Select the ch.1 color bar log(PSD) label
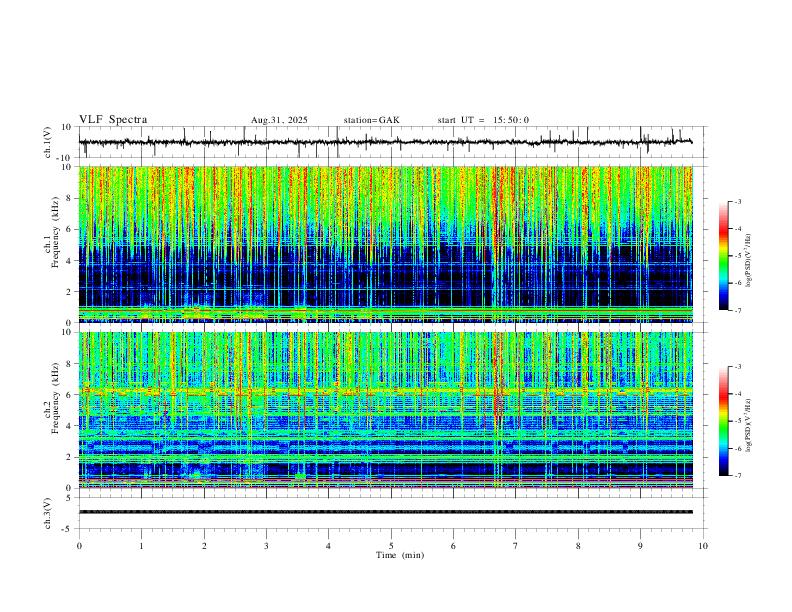 (x=748, y=261)
